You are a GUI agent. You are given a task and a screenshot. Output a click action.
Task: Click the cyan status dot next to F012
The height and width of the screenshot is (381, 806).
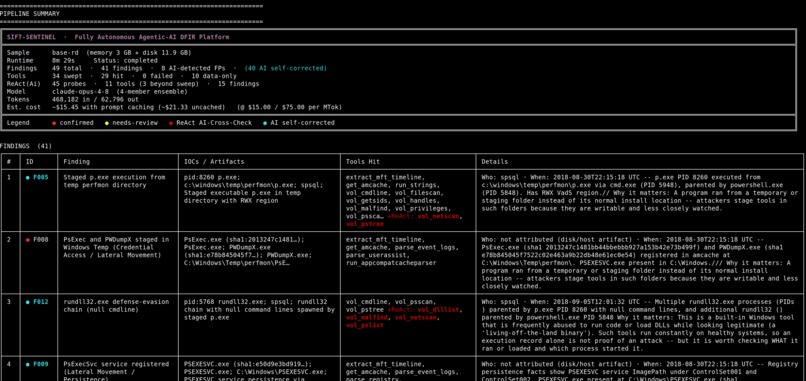27,302
